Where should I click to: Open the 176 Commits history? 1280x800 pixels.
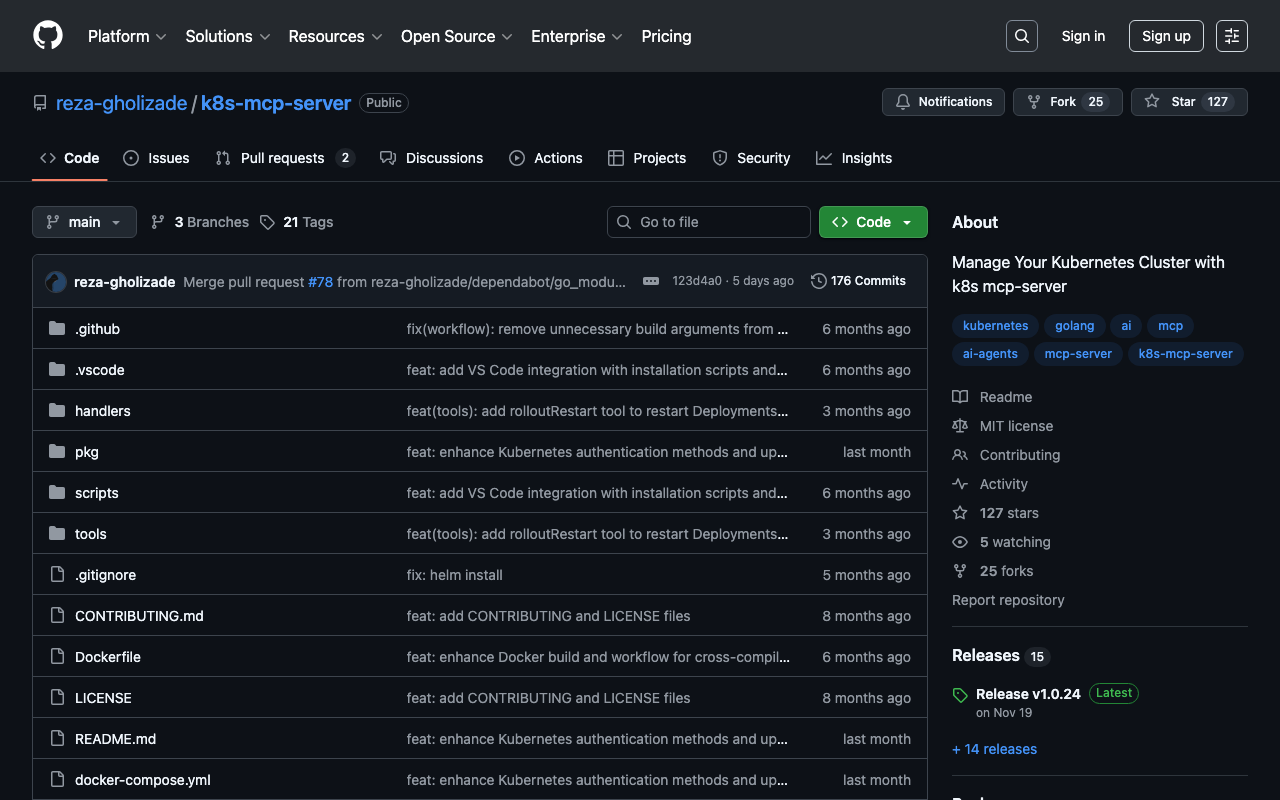pos(858,281)
